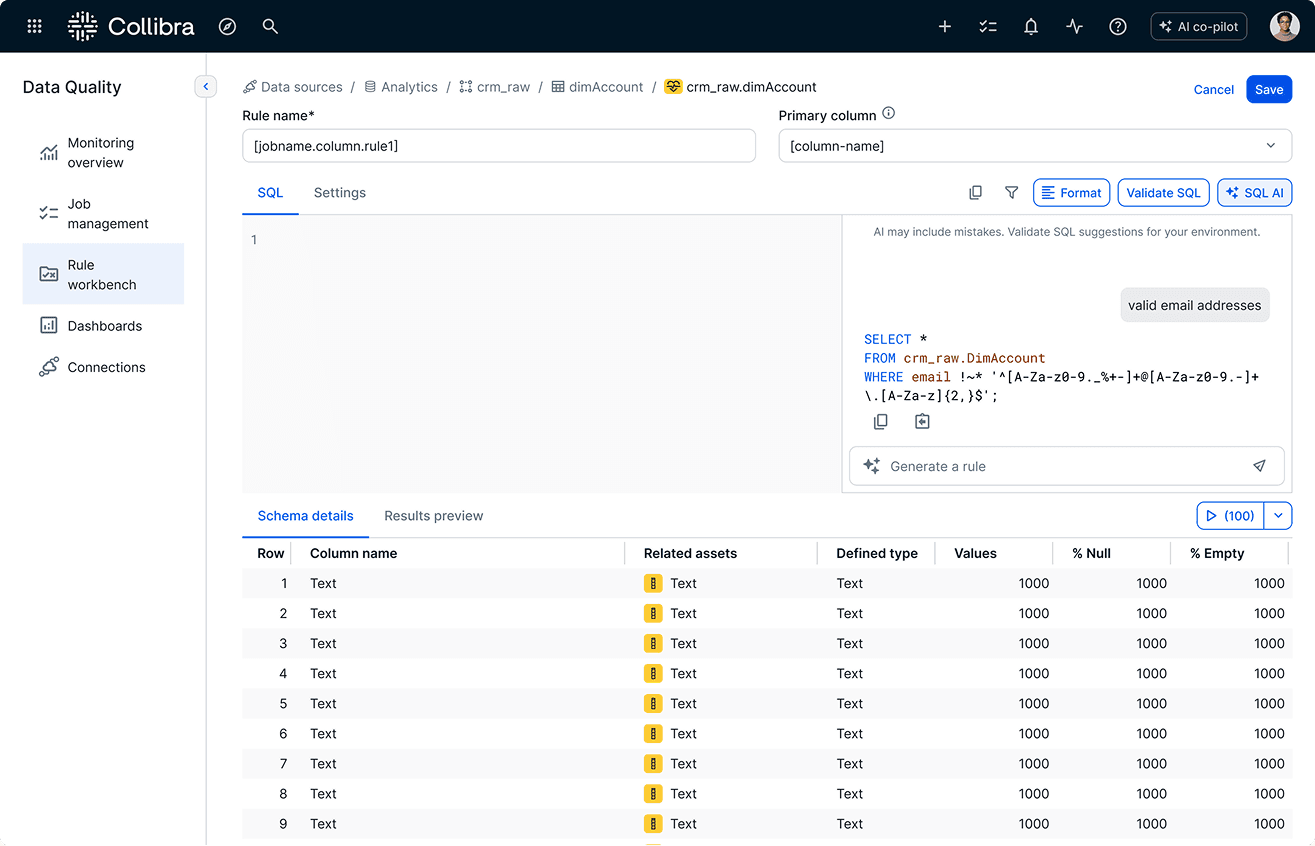Collapse the Data Quality sidebar

click(205, 87)
